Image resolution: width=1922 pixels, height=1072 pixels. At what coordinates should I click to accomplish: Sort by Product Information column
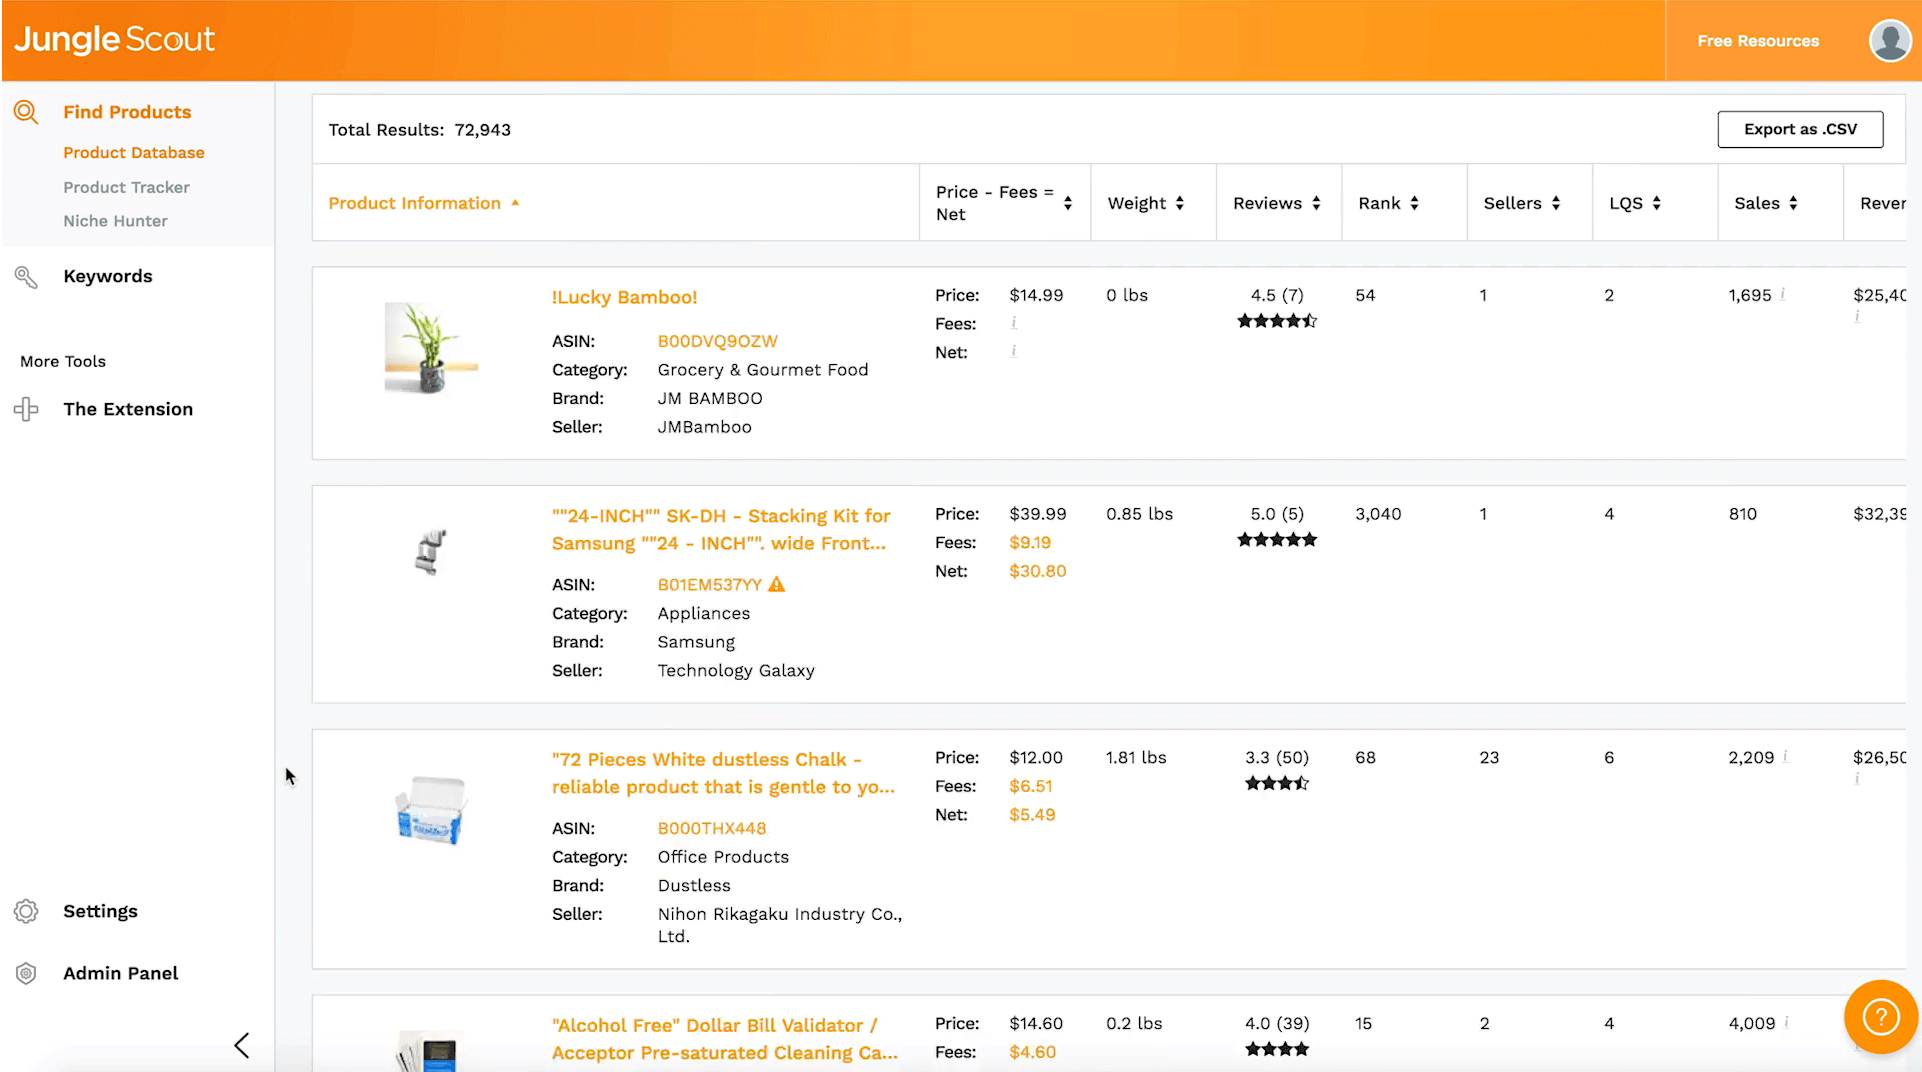pos(424,203)
